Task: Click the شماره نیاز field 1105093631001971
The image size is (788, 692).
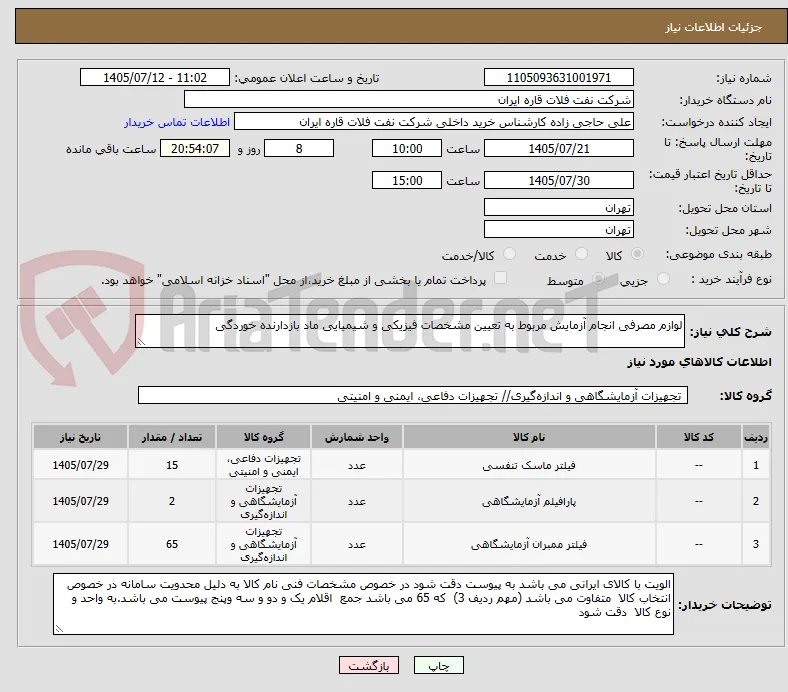Action: [558, 78]
